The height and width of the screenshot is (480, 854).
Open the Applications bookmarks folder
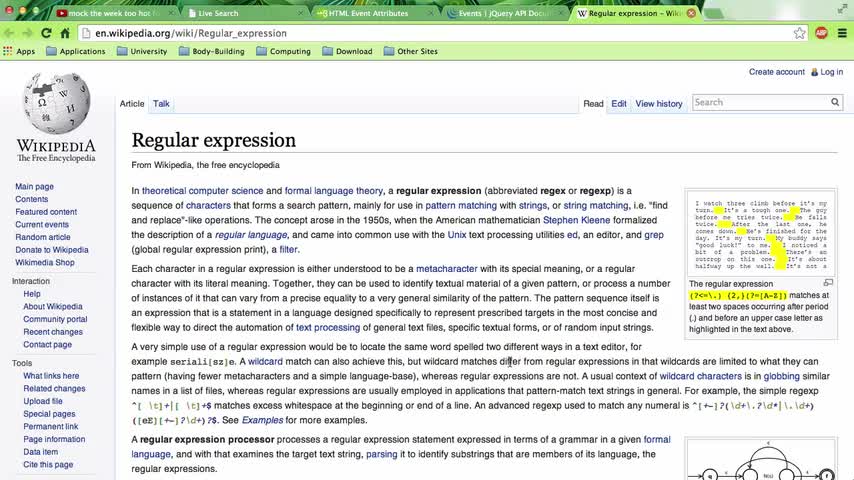(76, 51)
